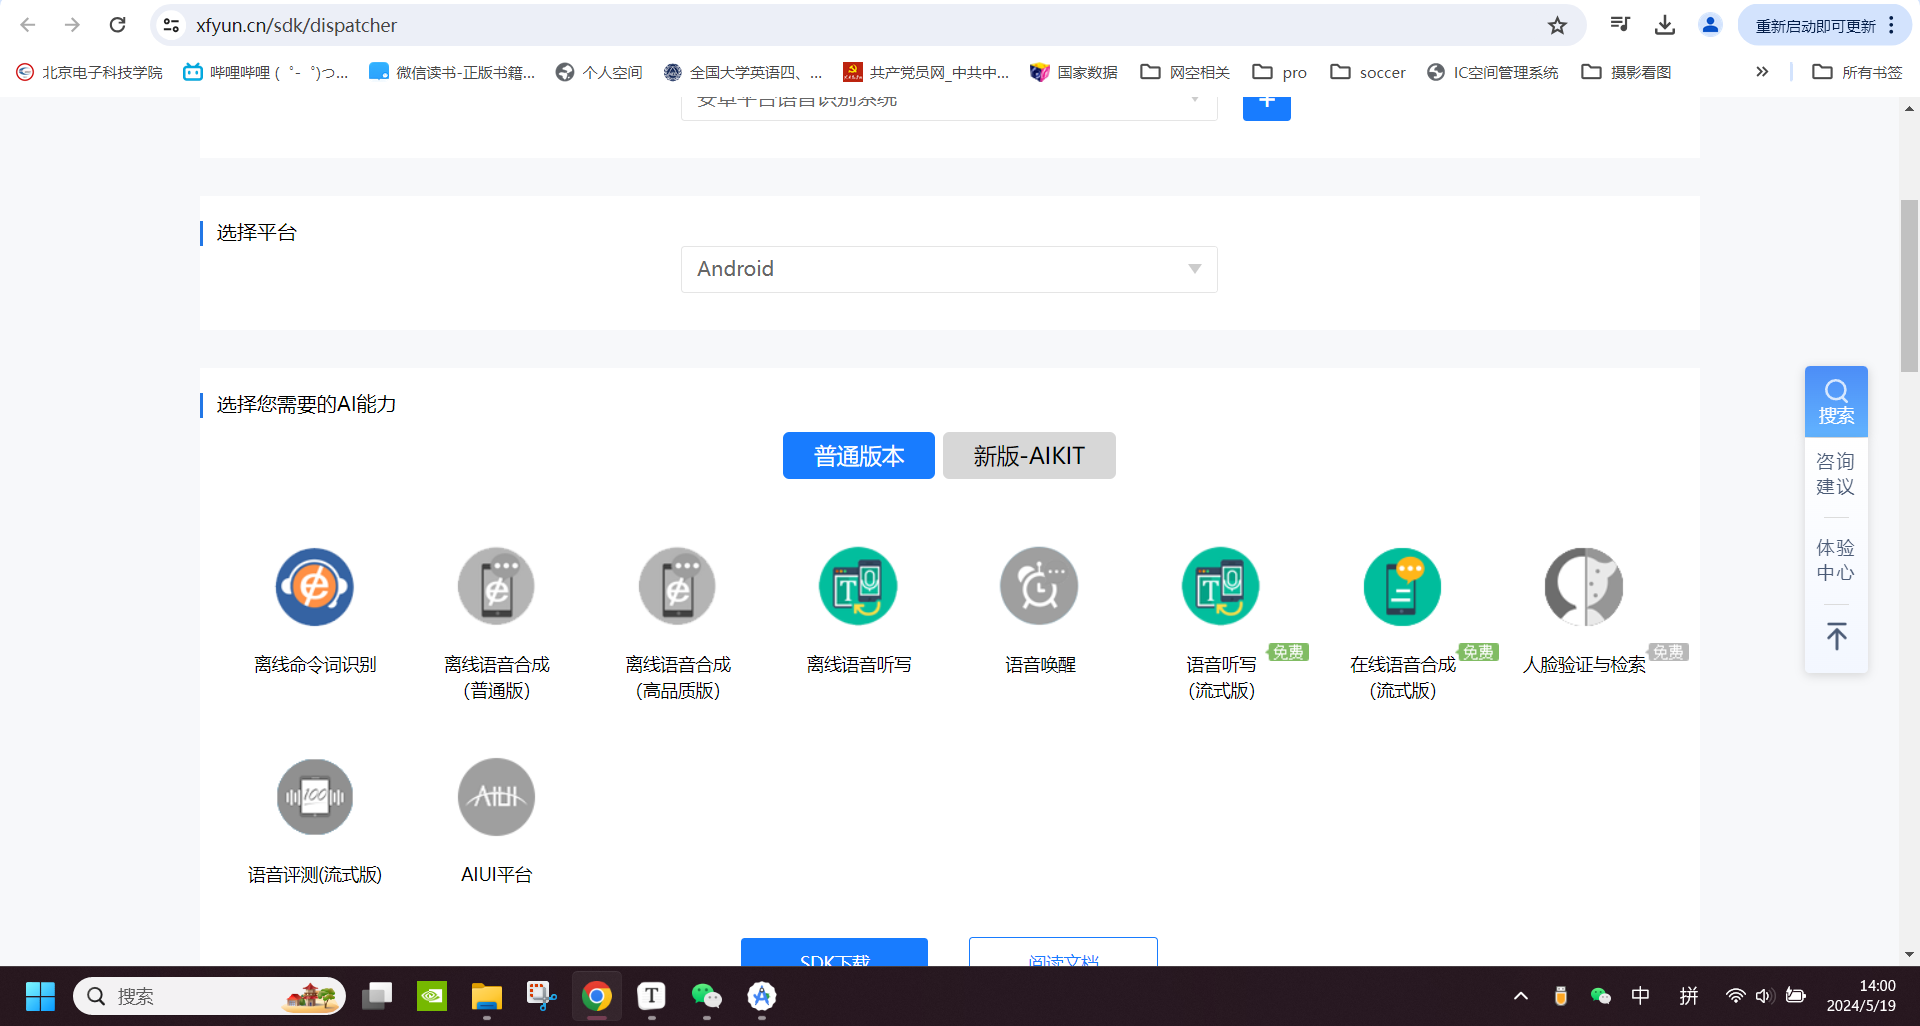Viewport: 1920px width, 1026px height.
Task: Open WeChat from the taskbar
Action: coord(706,996)
